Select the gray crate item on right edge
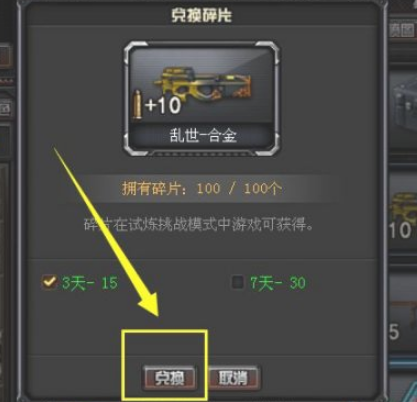Image resolution: width=417 pixels, height=402 pixels. coord(403,110)
